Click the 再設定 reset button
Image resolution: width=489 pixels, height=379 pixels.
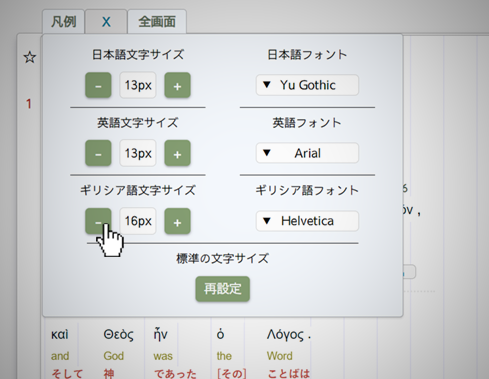(223, 289)
